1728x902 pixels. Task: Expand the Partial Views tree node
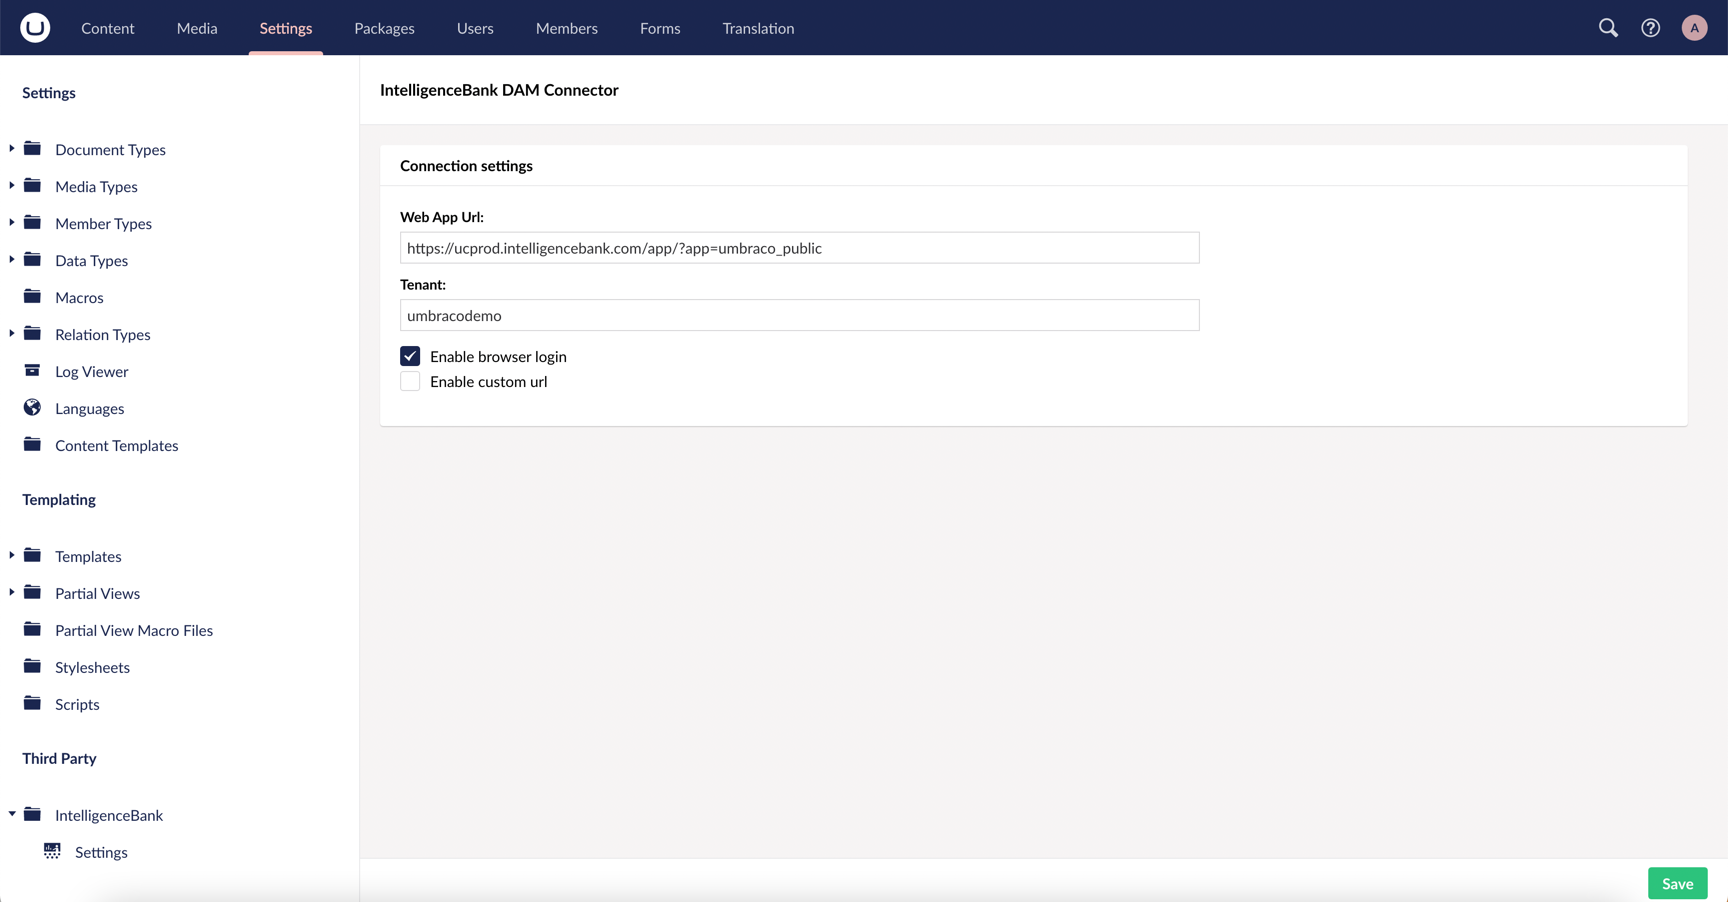click(x=12, y=593)
